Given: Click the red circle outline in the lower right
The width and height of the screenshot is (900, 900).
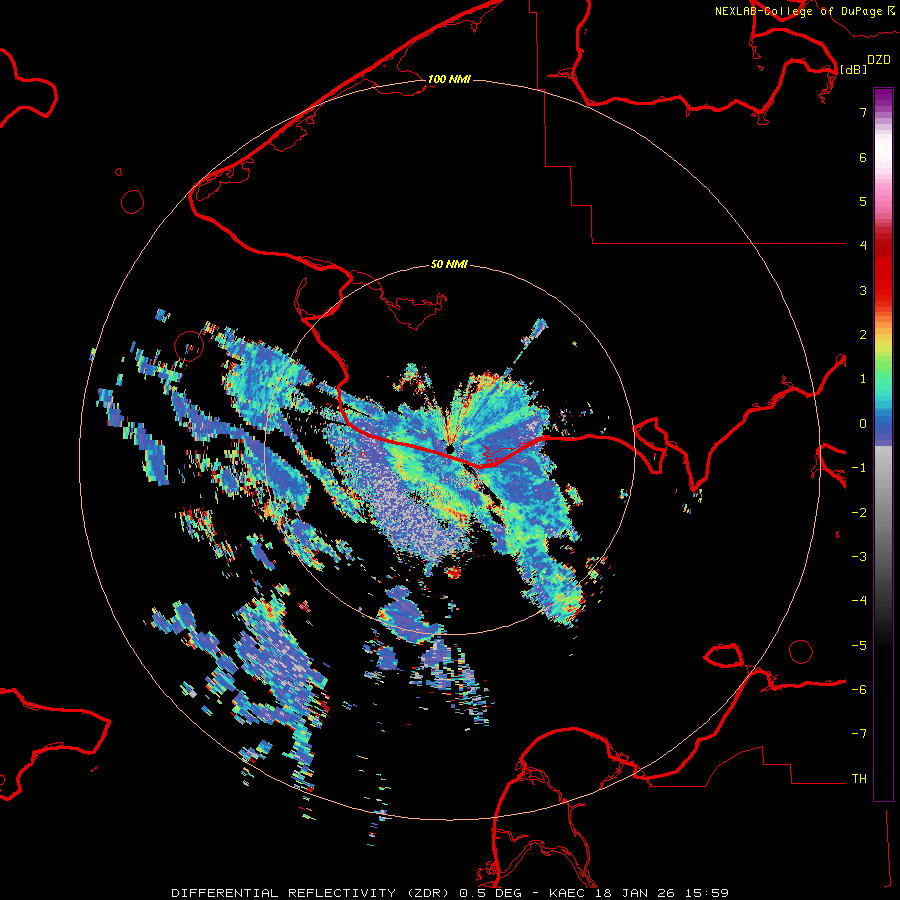Looking at the screenshot, I should click(801, 651).
